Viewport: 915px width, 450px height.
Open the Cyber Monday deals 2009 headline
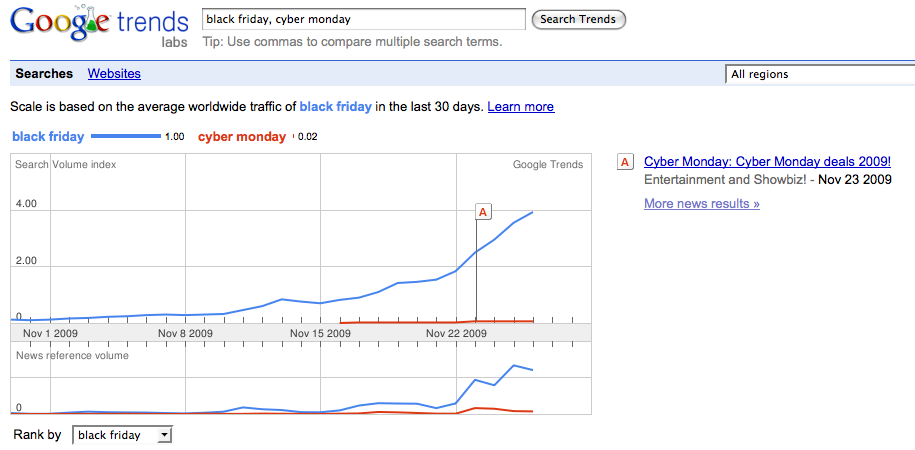[x=767, y=162]
